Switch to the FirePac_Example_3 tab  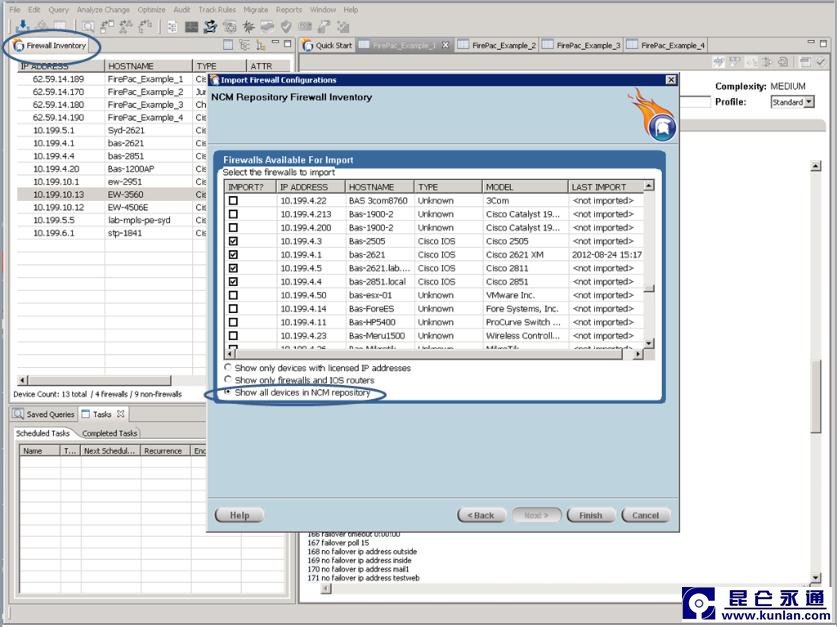pyautogui.click(x=588, y=45)
